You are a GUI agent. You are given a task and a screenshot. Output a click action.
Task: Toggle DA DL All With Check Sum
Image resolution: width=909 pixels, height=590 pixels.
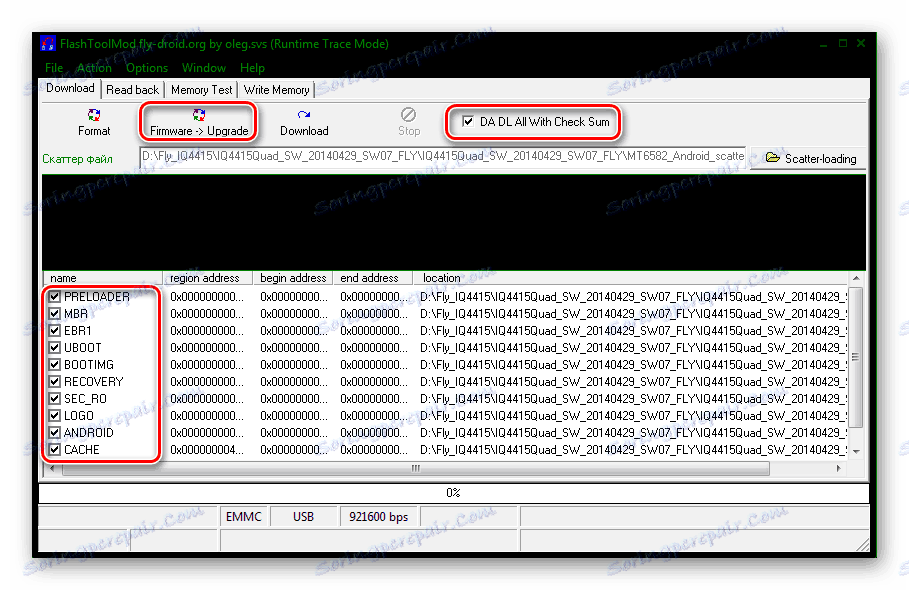(x=468, y=121)
